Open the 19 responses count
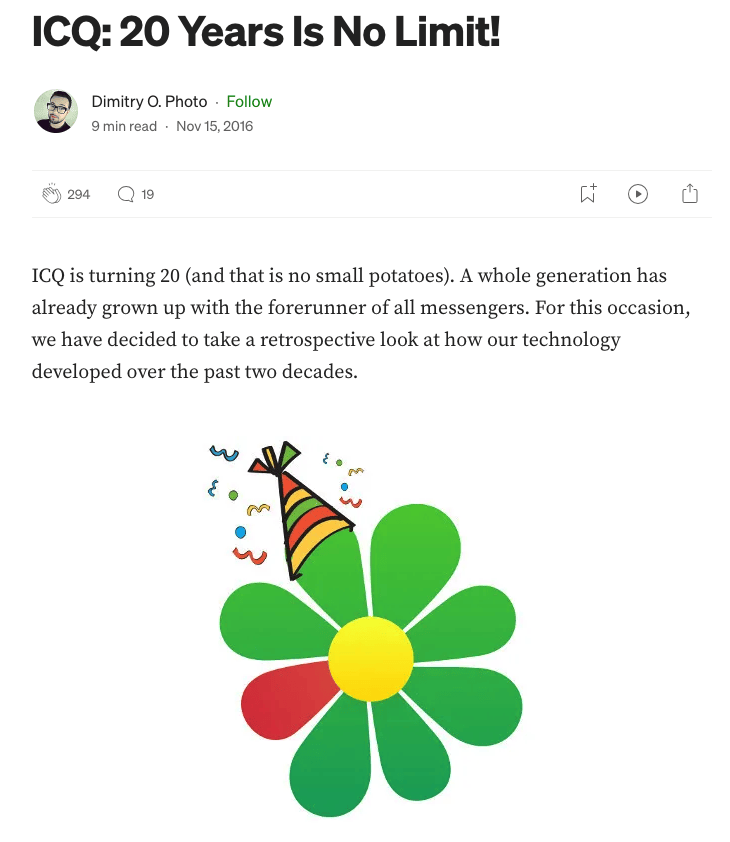Viewport: 730px width, 842px height. pos(148,194)
